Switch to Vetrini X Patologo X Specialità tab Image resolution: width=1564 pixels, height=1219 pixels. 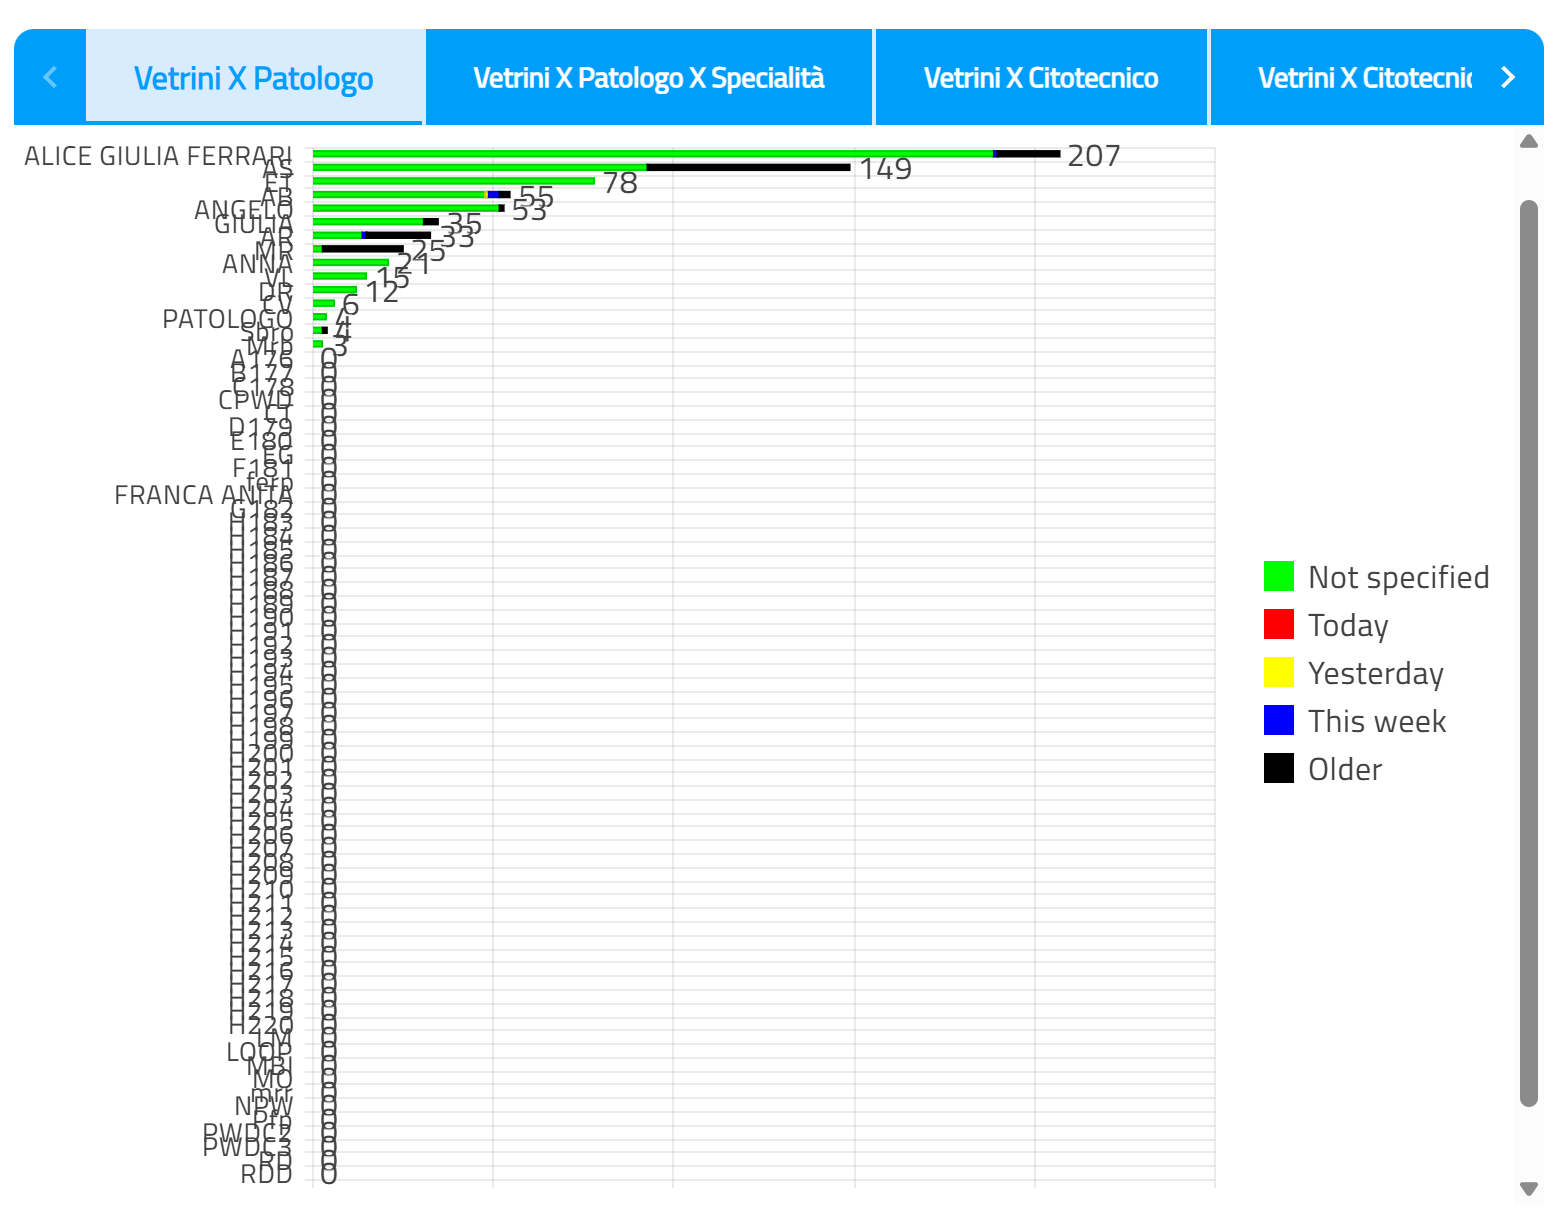pyautogui.click(x=649, y=77)
